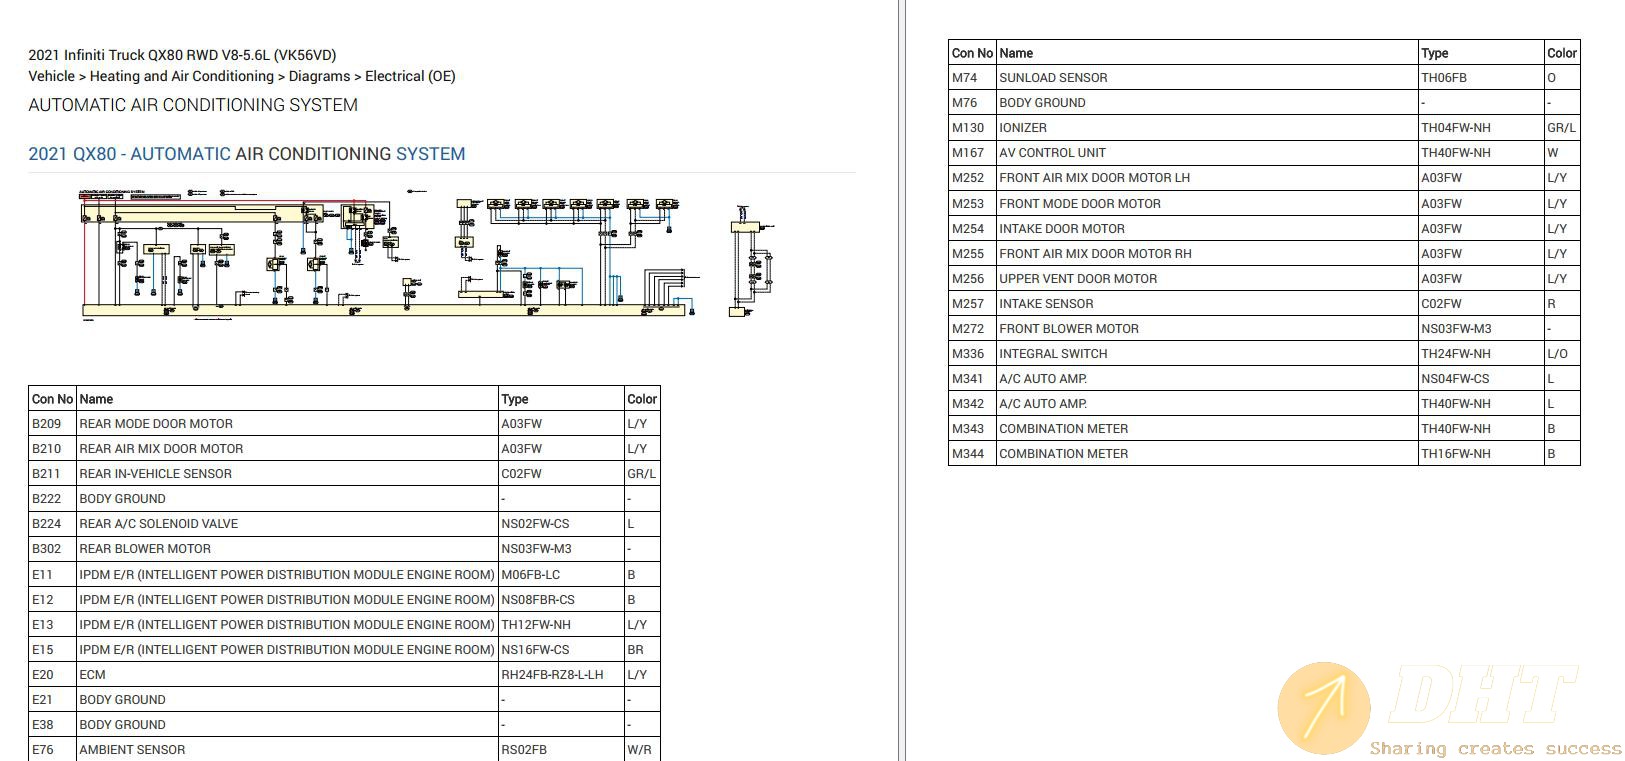This screenshot has height=761, width=1625.
Task: Click connector number 'E21' cell
Action: (53, 699)
